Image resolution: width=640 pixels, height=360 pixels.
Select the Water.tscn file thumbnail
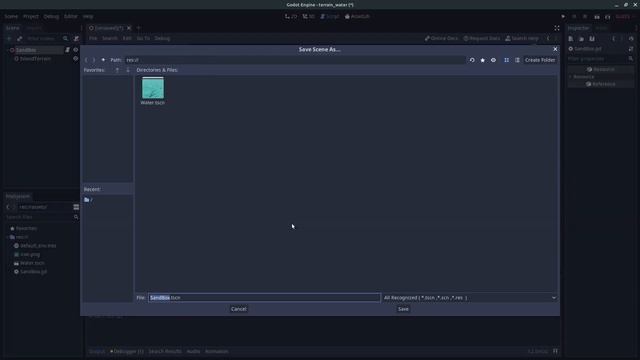point(153,91)
